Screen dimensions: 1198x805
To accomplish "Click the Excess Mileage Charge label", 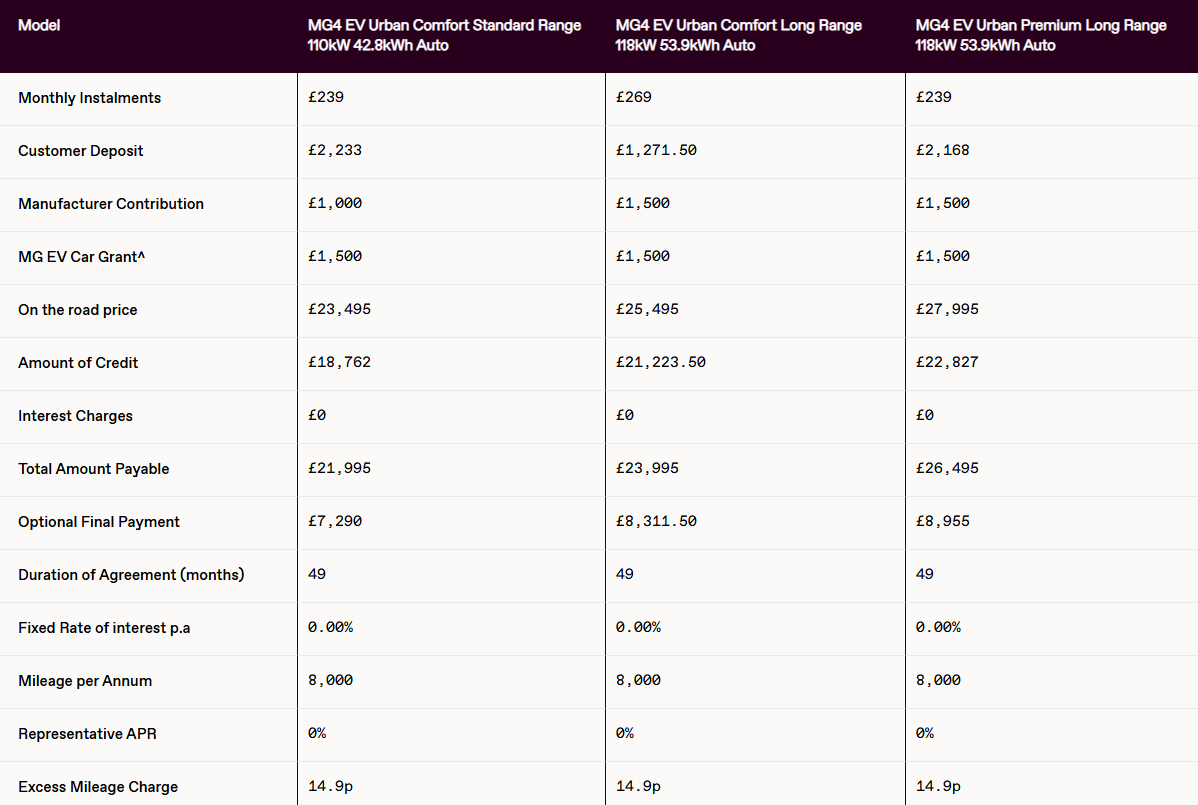I will point(98,787).
